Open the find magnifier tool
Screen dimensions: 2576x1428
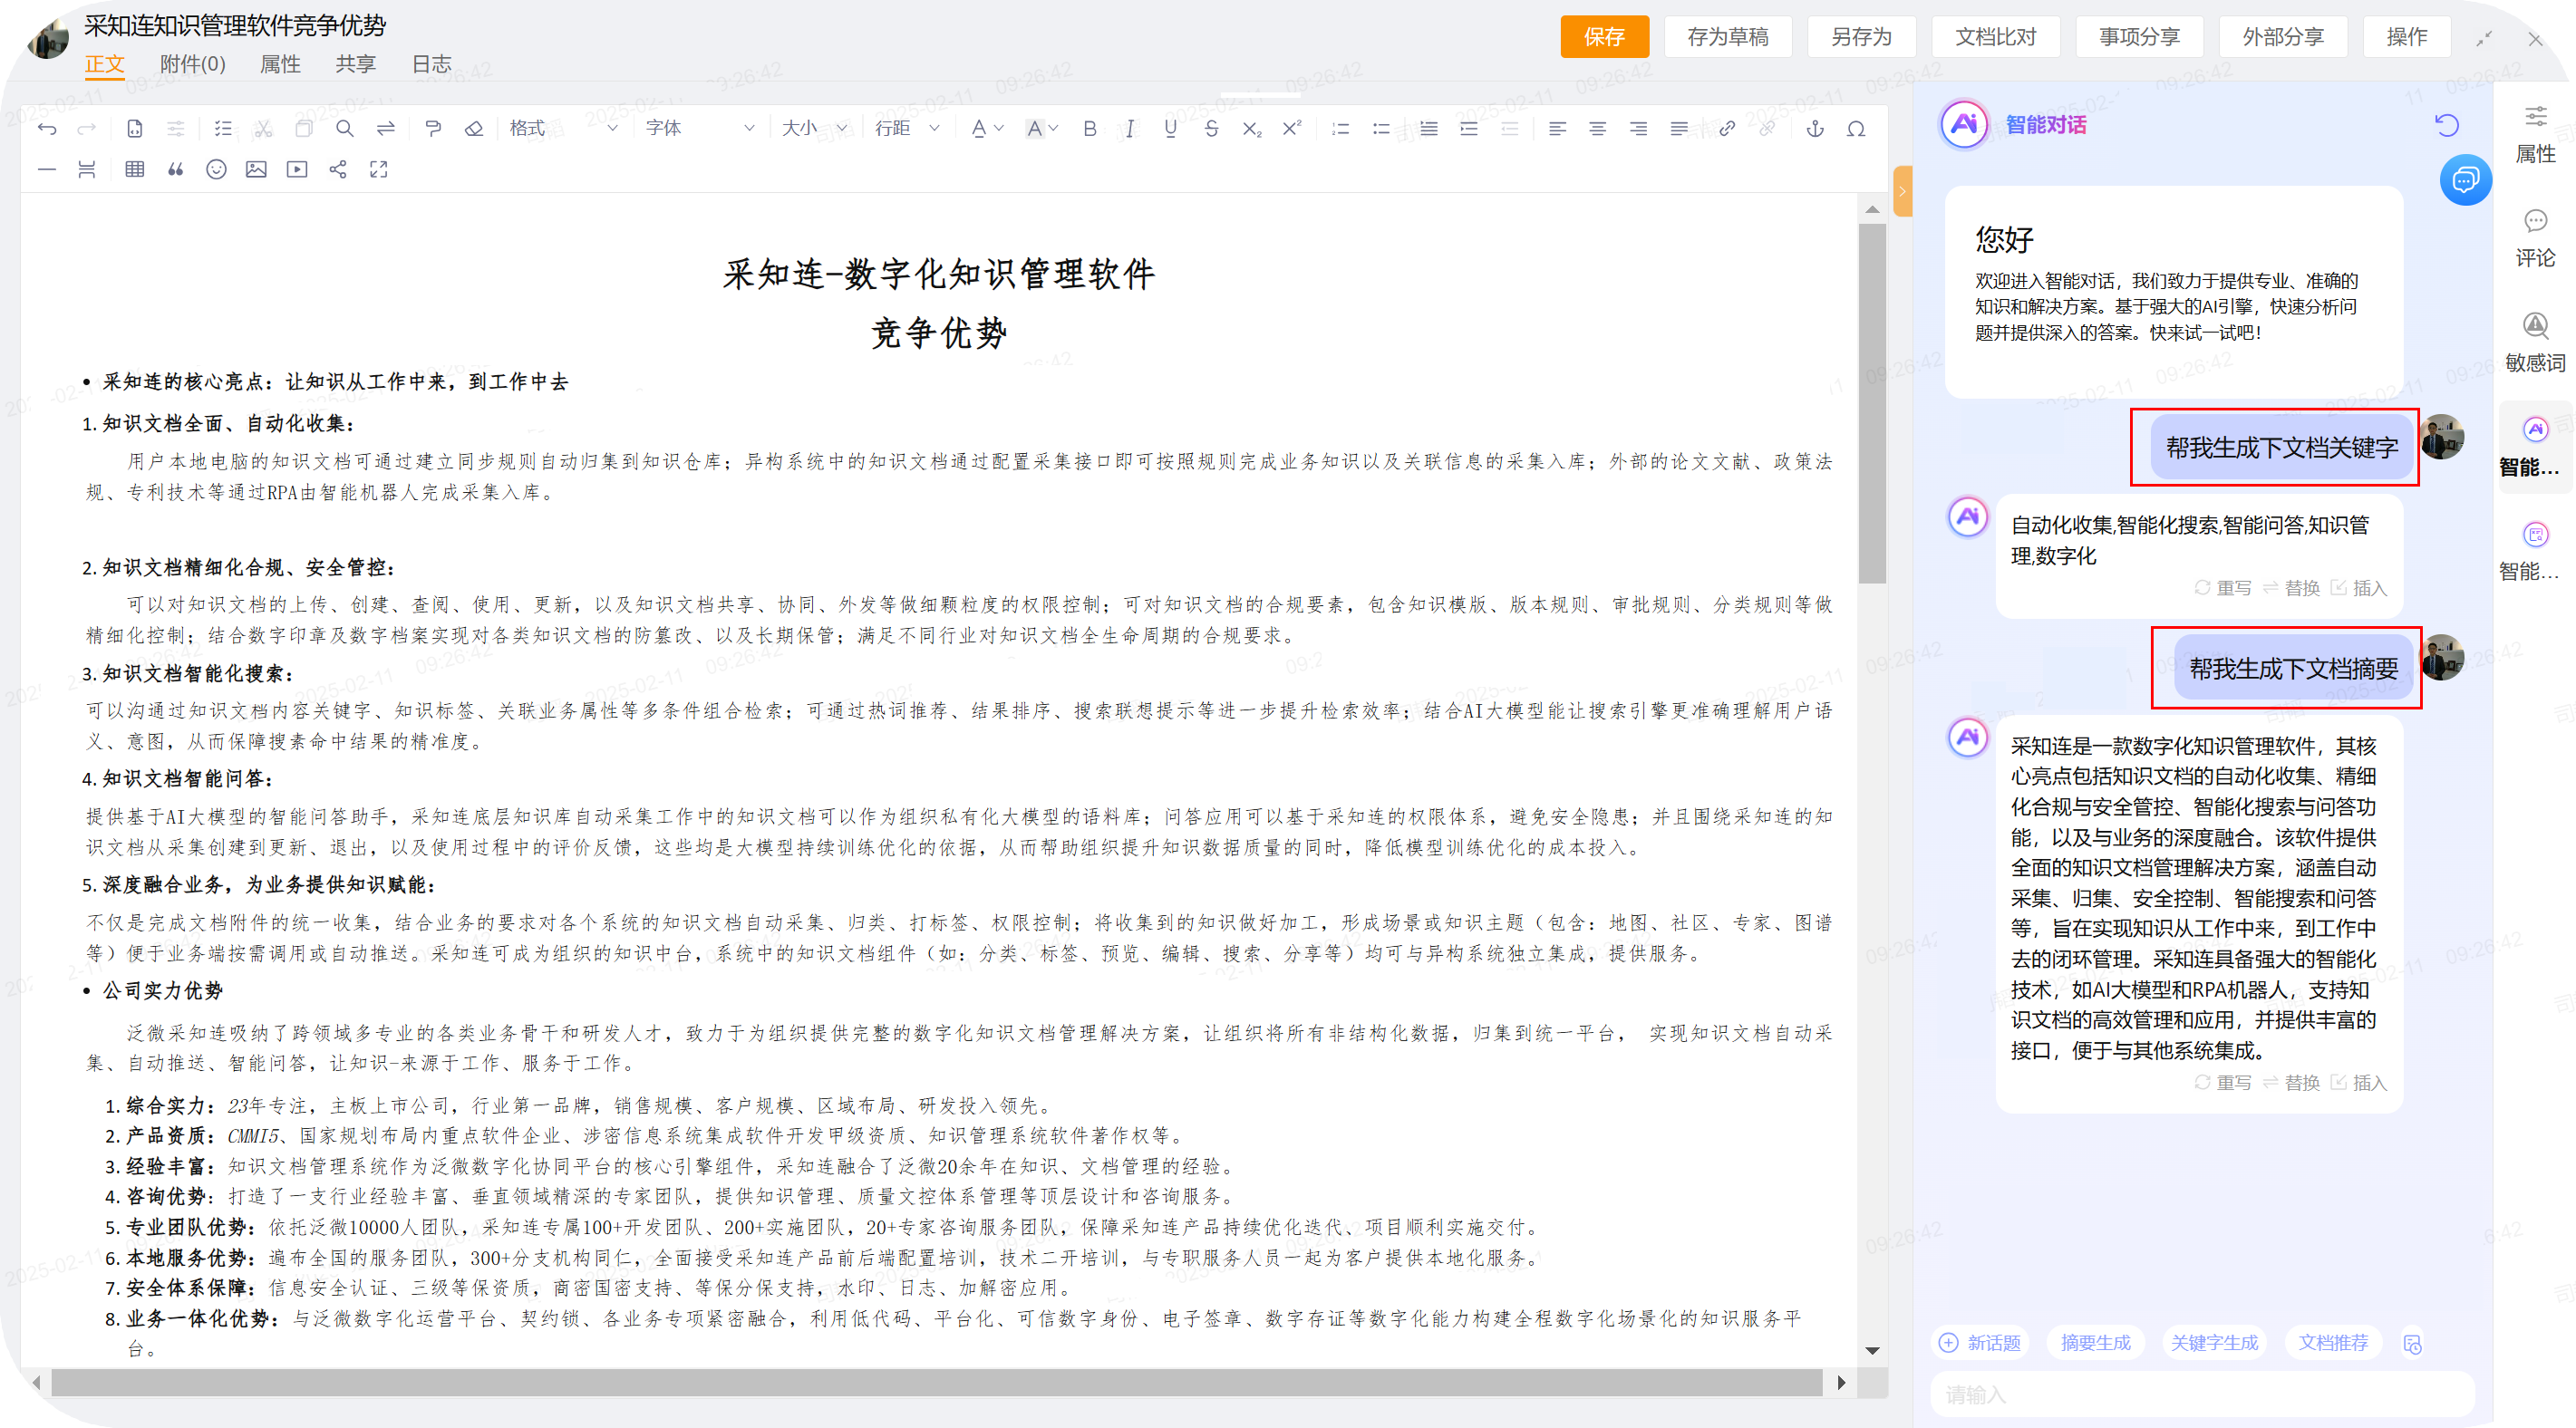pyautogui.click(x=345, y=129)
